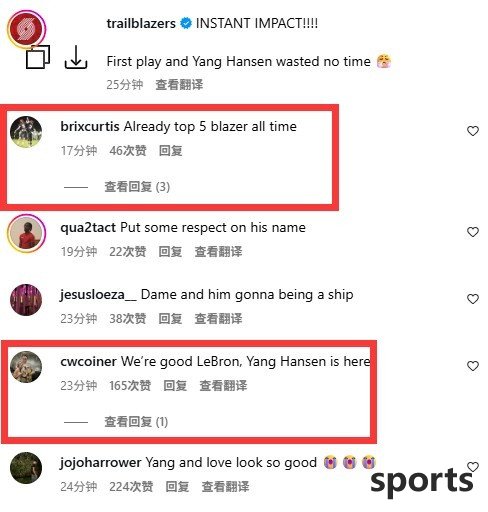Viewport: 488px width, 512px height.
Task: Click the download arrow icon
Action: coord(76,57)
